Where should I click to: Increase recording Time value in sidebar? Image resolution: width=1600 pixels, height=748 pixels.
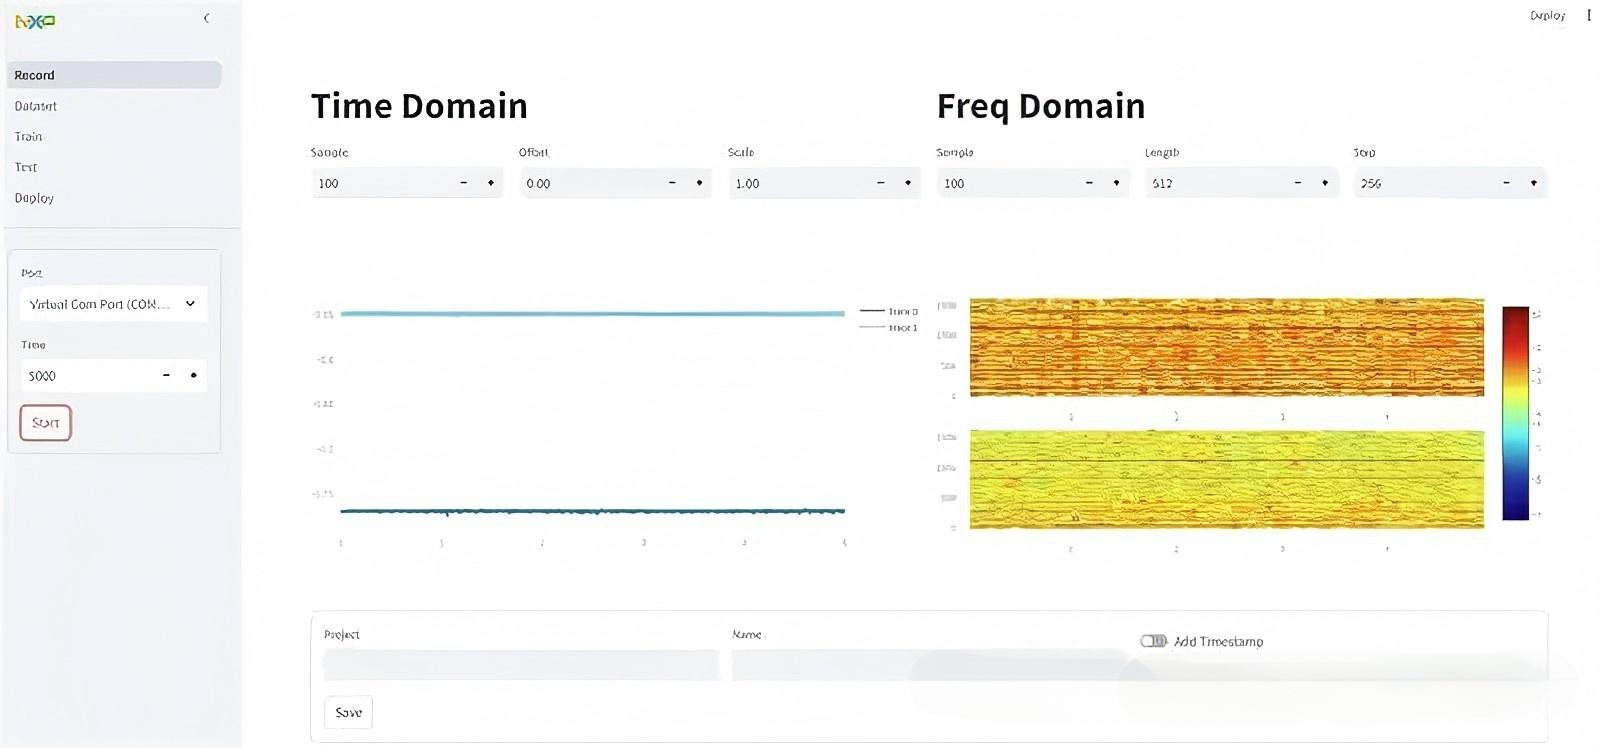193,376
